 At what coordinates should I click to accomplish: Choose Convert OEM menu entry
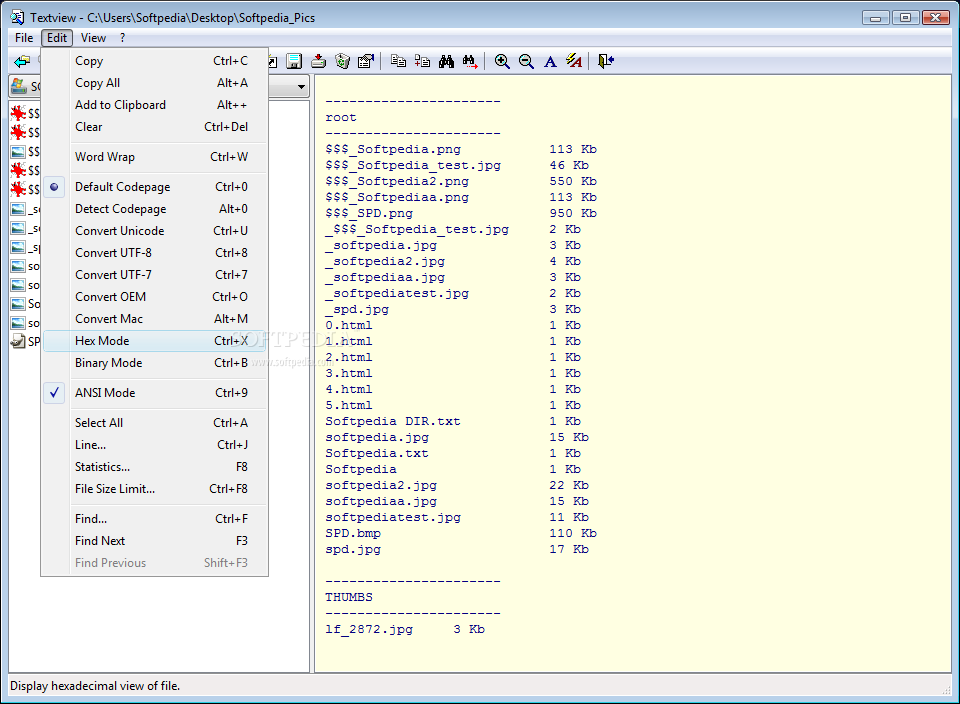pyautogui.click(x=155, y=297)
